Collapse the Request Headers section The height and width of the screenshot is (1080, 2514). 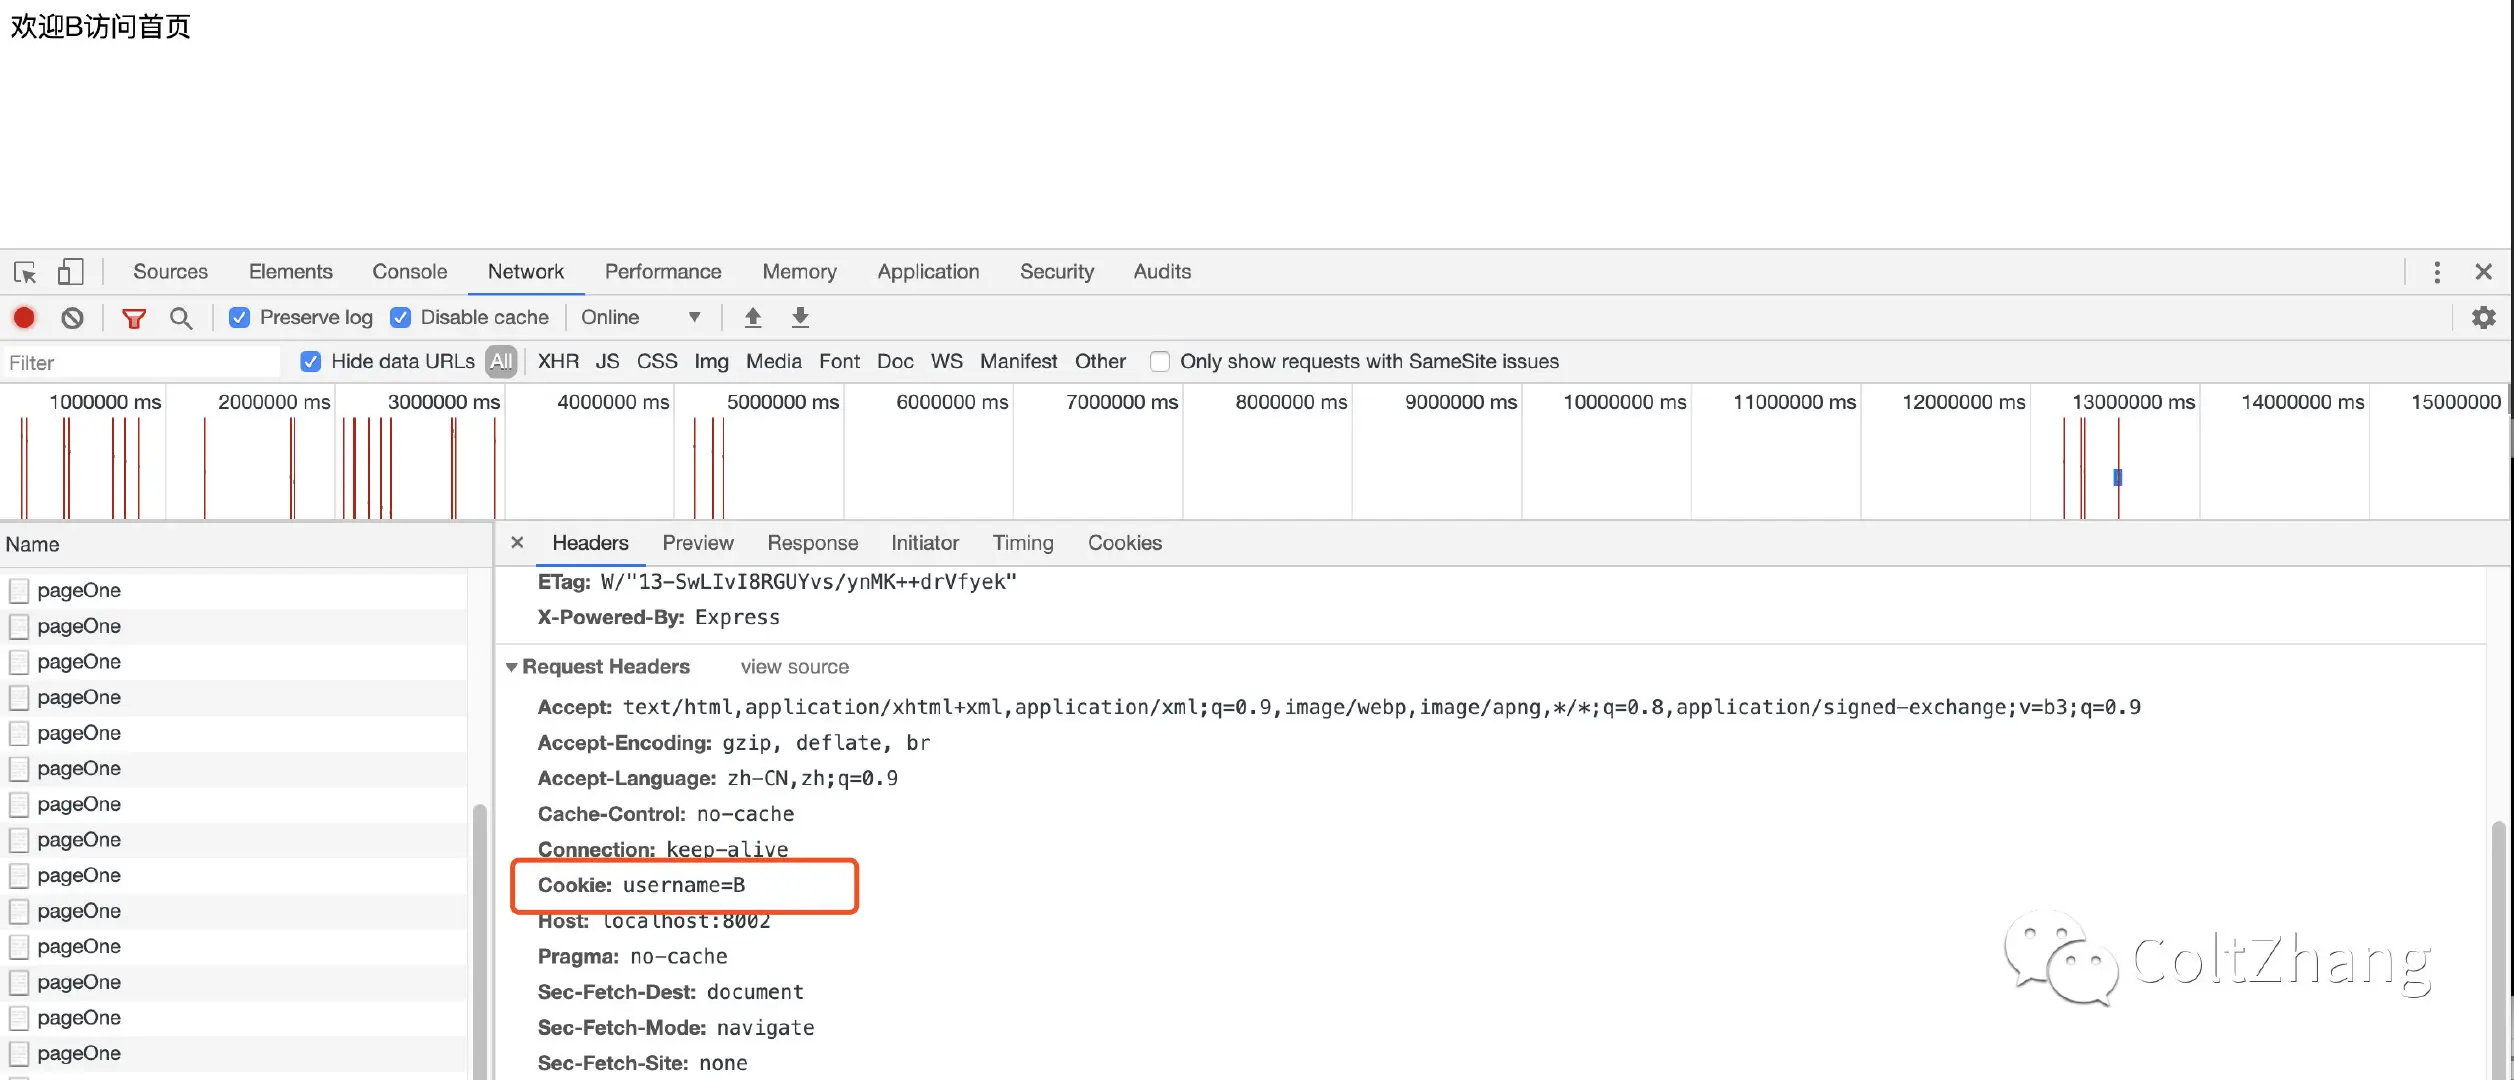(511, 667)
